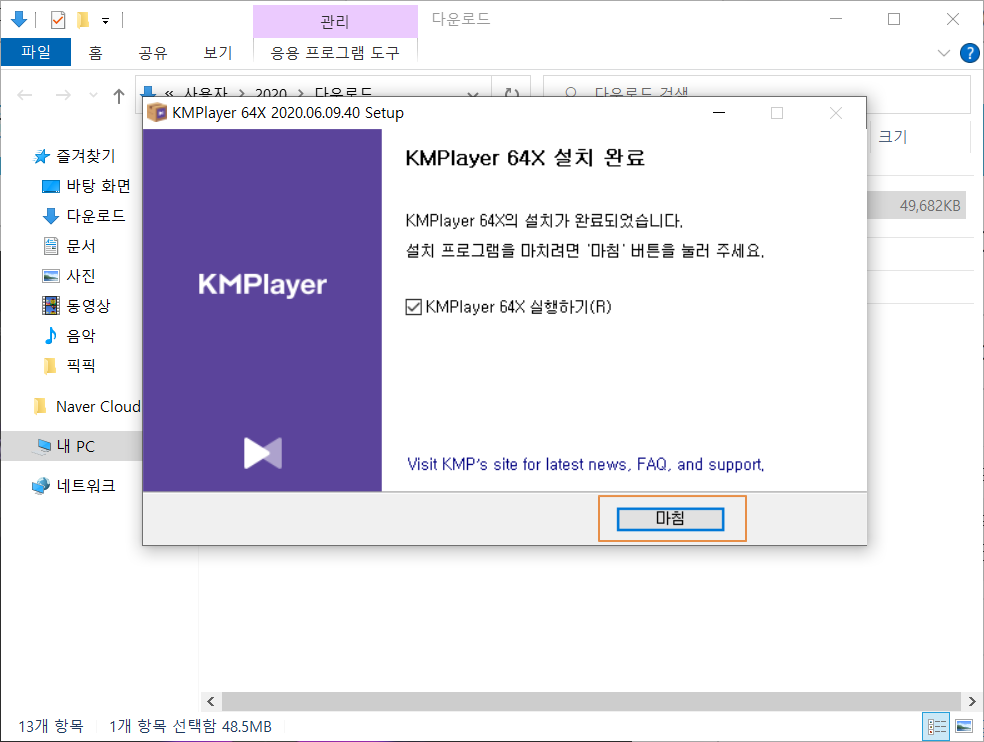Click the 마침 finish button
984x742 pixels.
coord(670,519)
